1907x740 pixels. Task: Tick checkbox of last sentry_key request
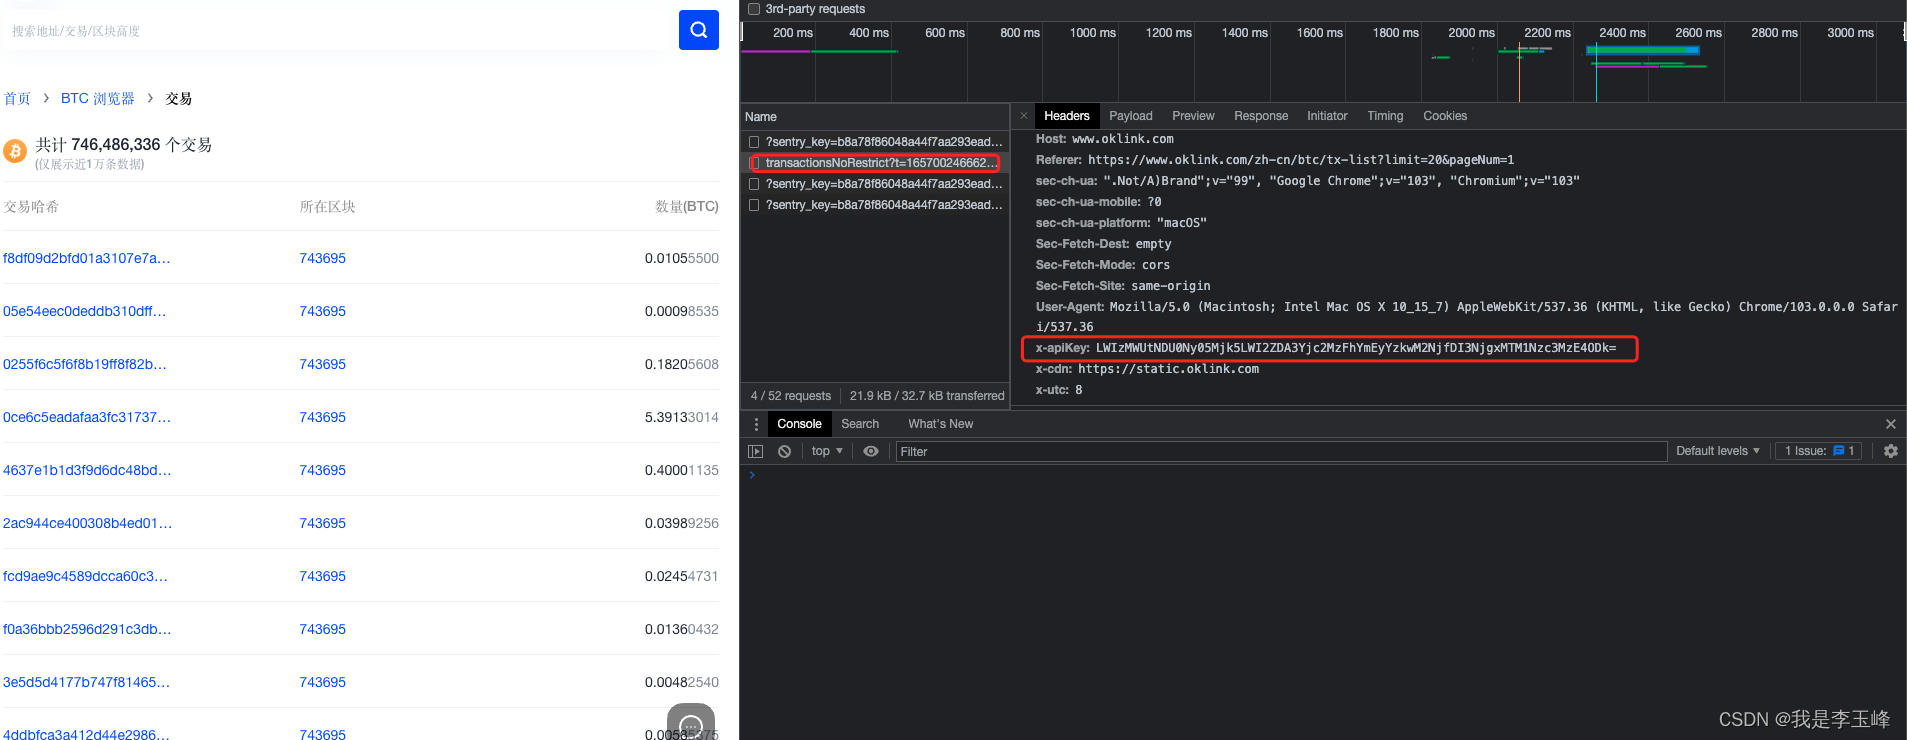click(x=754, y=205)
